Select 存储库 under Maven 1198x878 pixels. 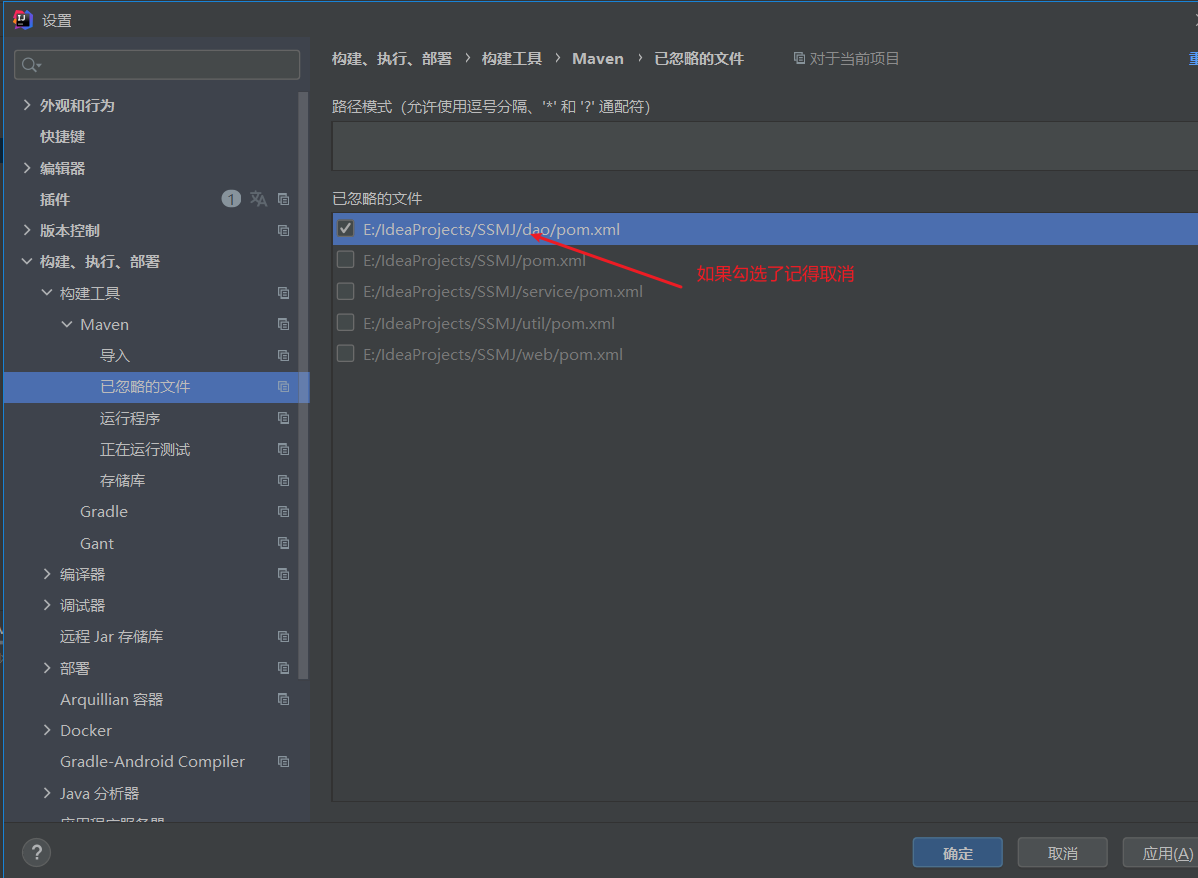[122, 481]
